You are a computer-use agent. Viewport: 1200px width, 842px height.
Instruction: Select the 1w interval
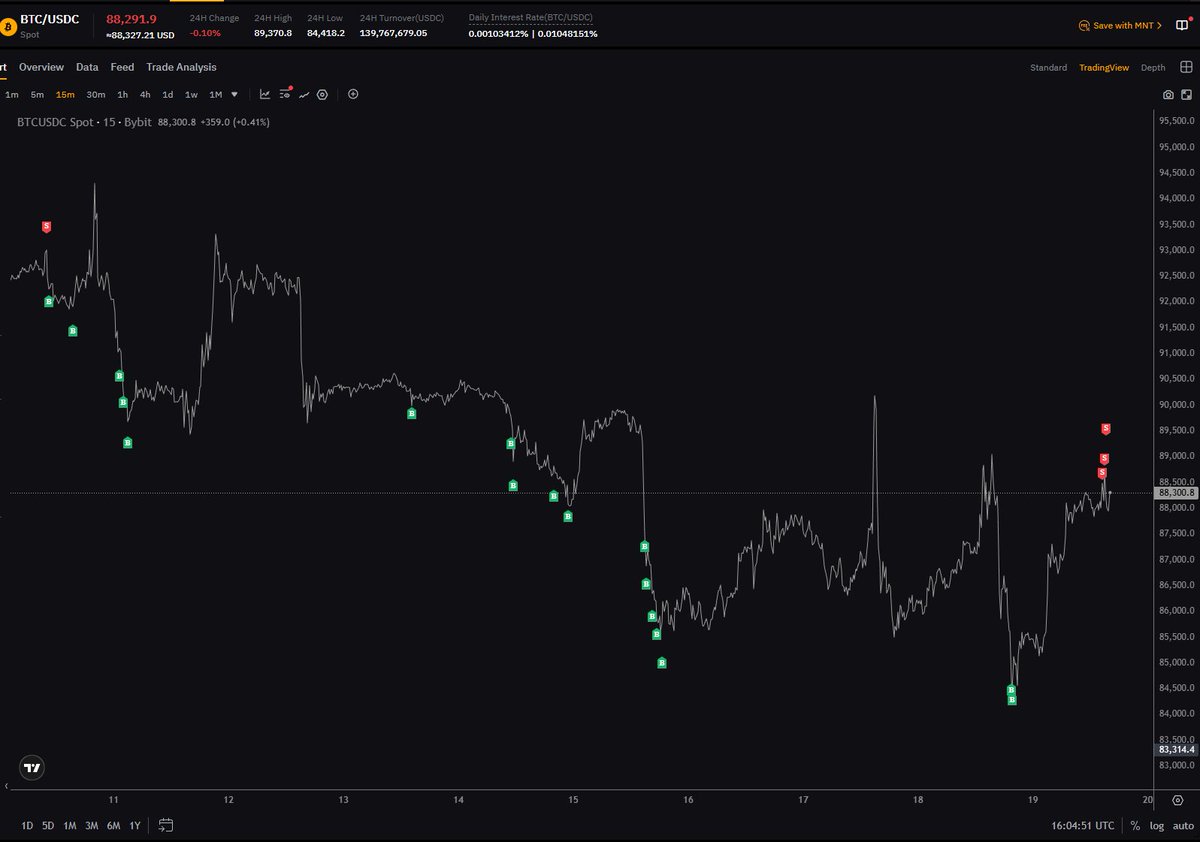[191, 95]
